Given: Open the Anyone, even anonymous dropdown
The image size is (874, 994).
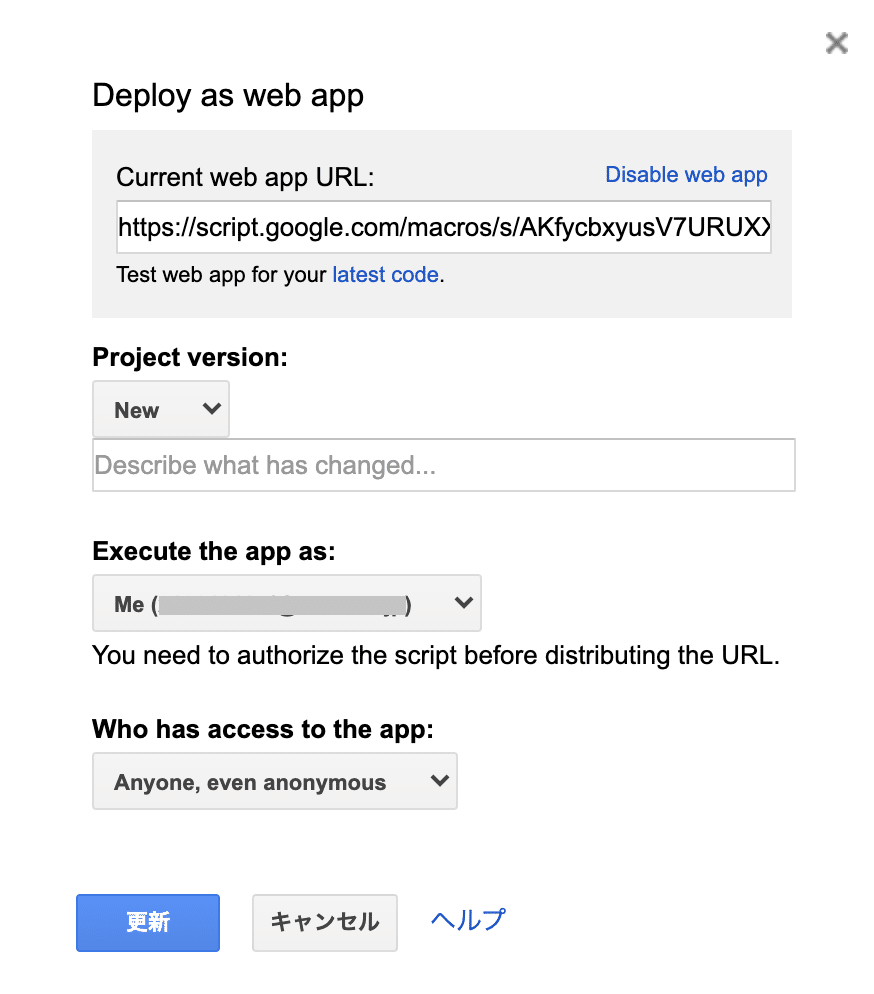Looking at the screenshot, I should coord(274,782).
